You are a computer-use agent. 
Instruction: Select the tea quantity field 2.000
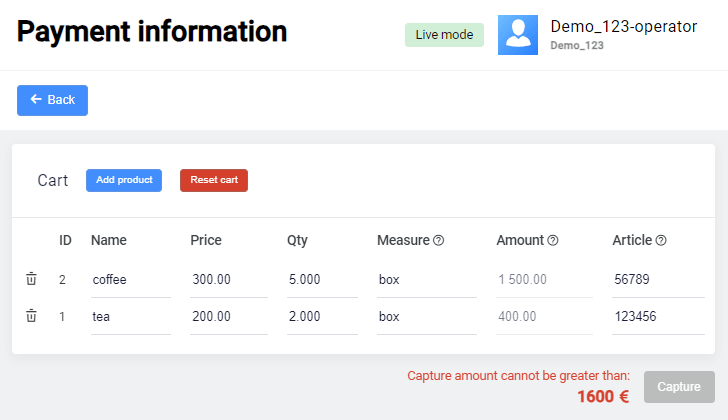(x=321, y=317)
